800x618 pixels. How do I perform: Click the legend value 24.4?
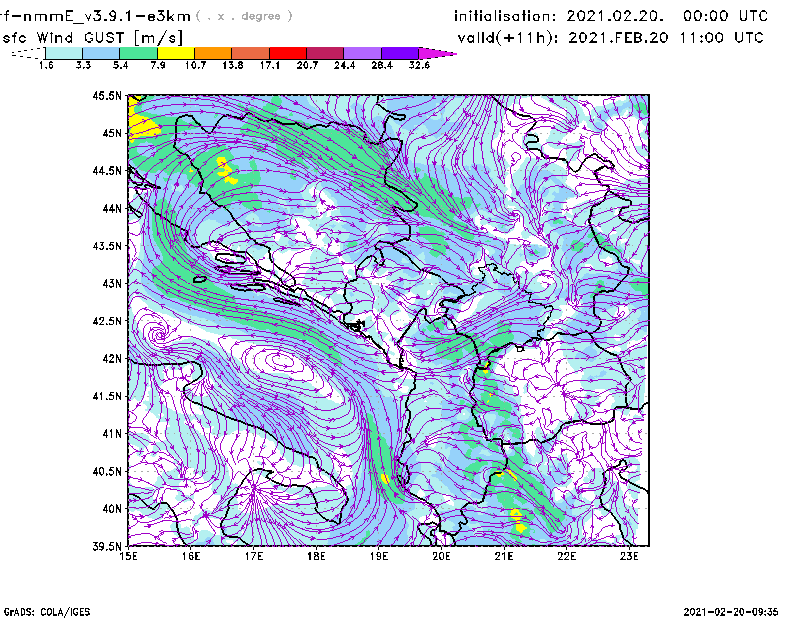click(344, 65)
